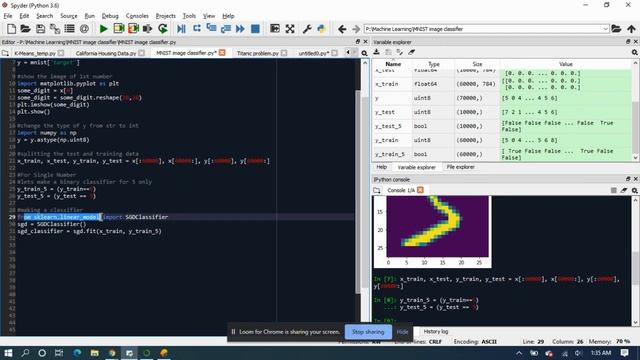This screenshot has height=360, width=640.
Task: Open the Tools menu
Action: point(189,16)
